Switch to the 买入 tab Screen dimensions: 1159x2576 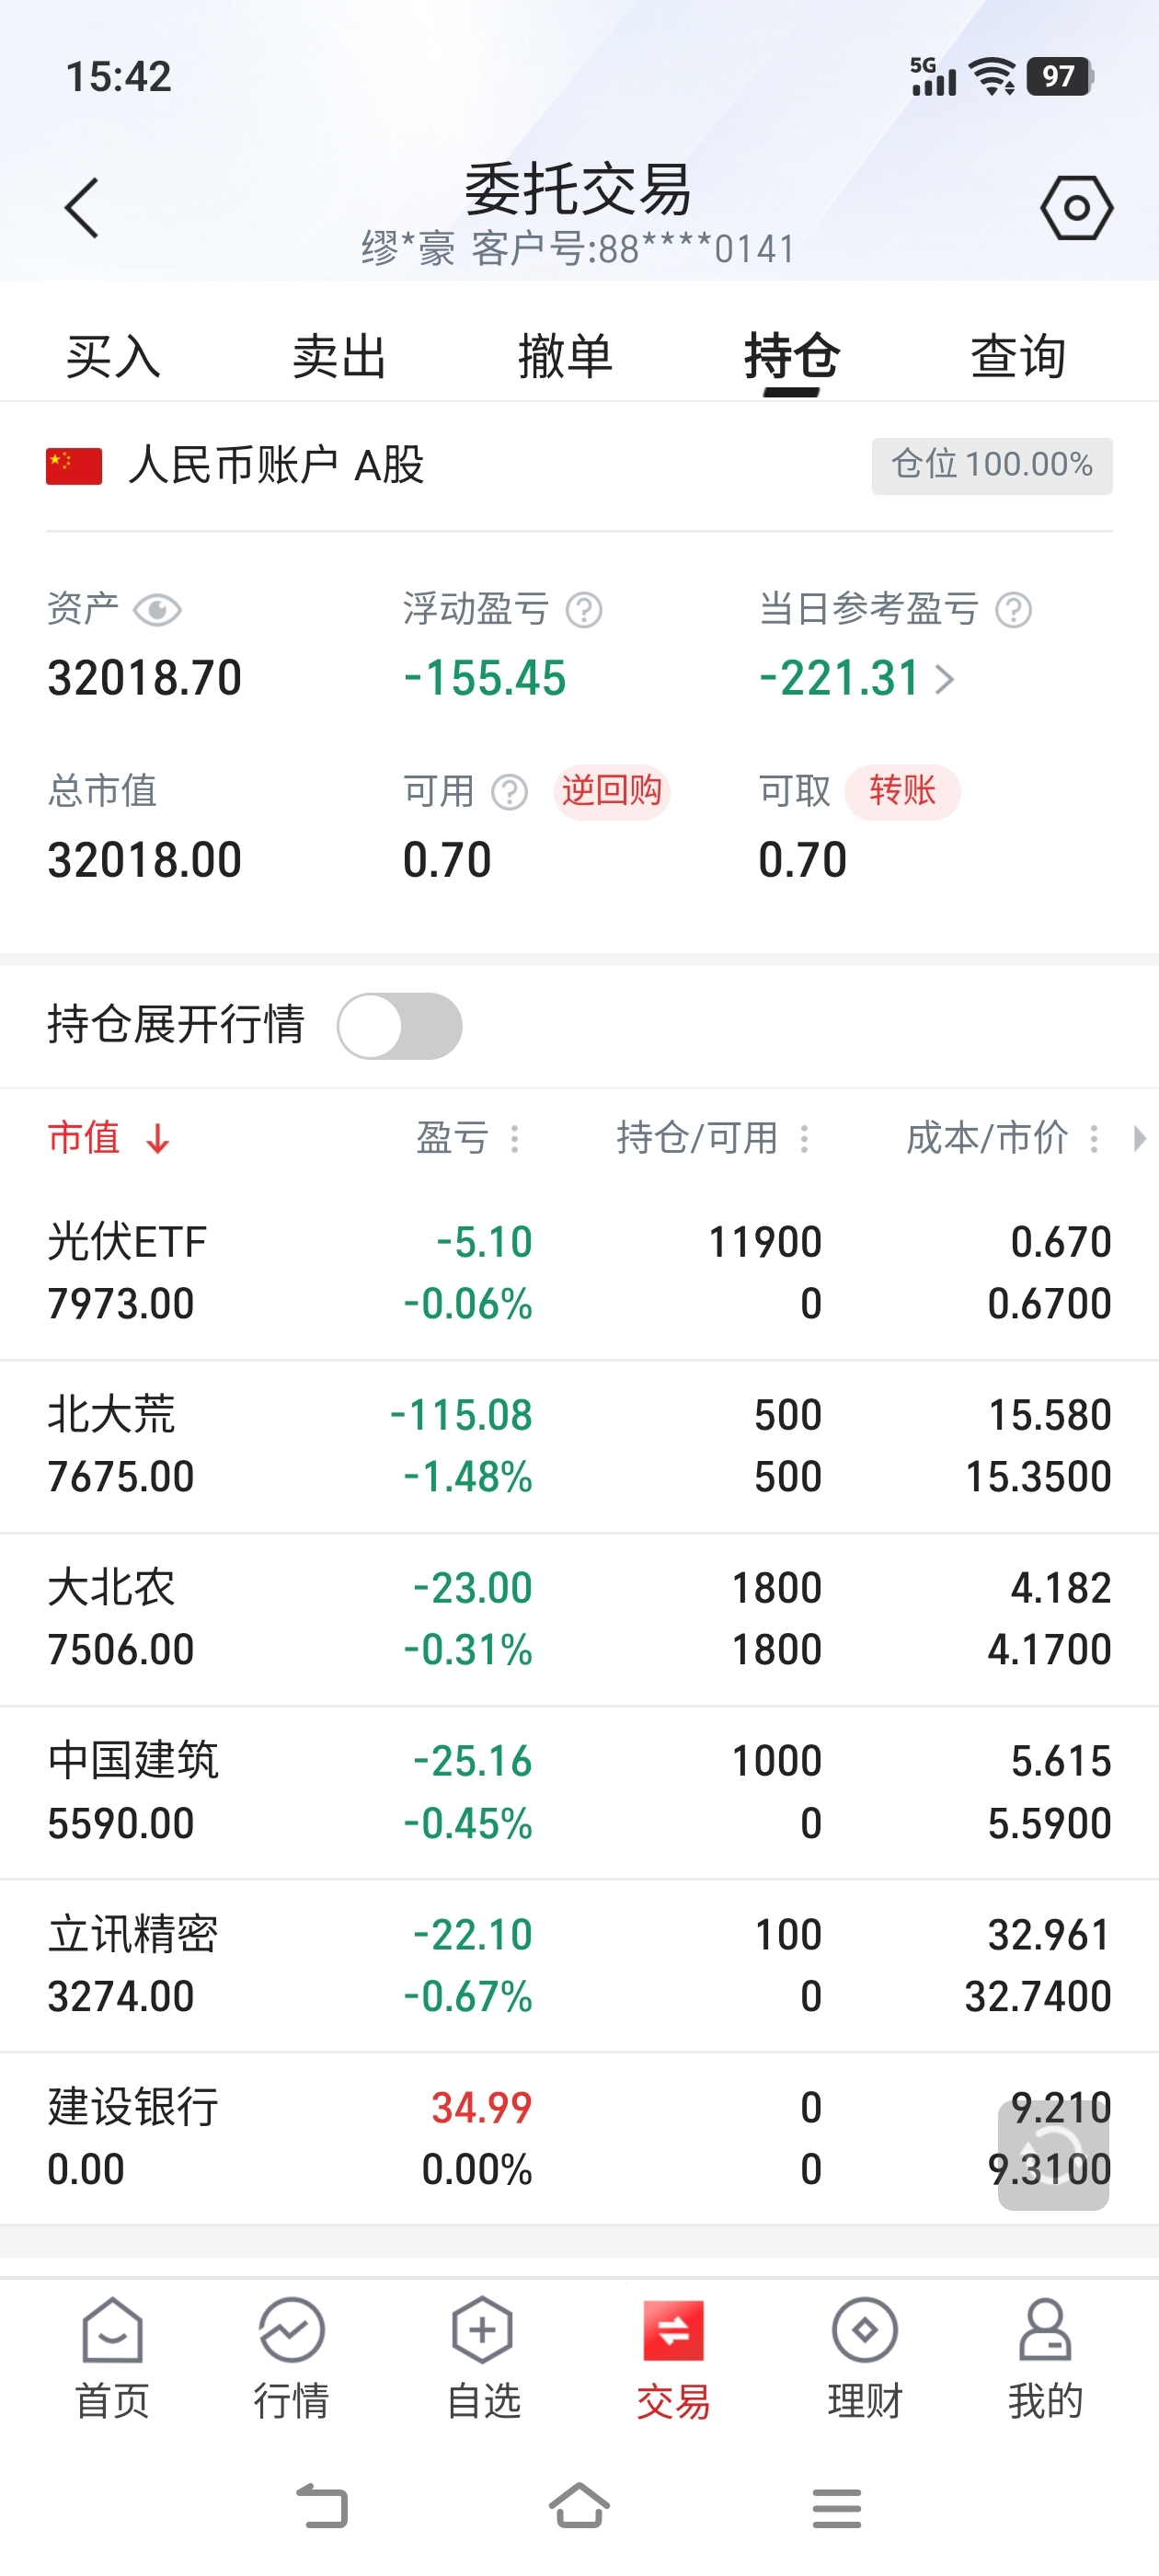point(113,357)
